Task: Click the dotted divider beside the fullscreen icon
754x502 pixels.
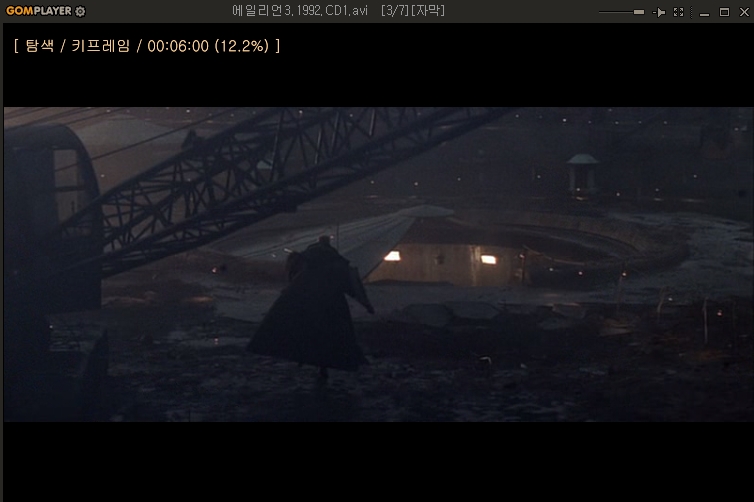Action: click(692, 12)
